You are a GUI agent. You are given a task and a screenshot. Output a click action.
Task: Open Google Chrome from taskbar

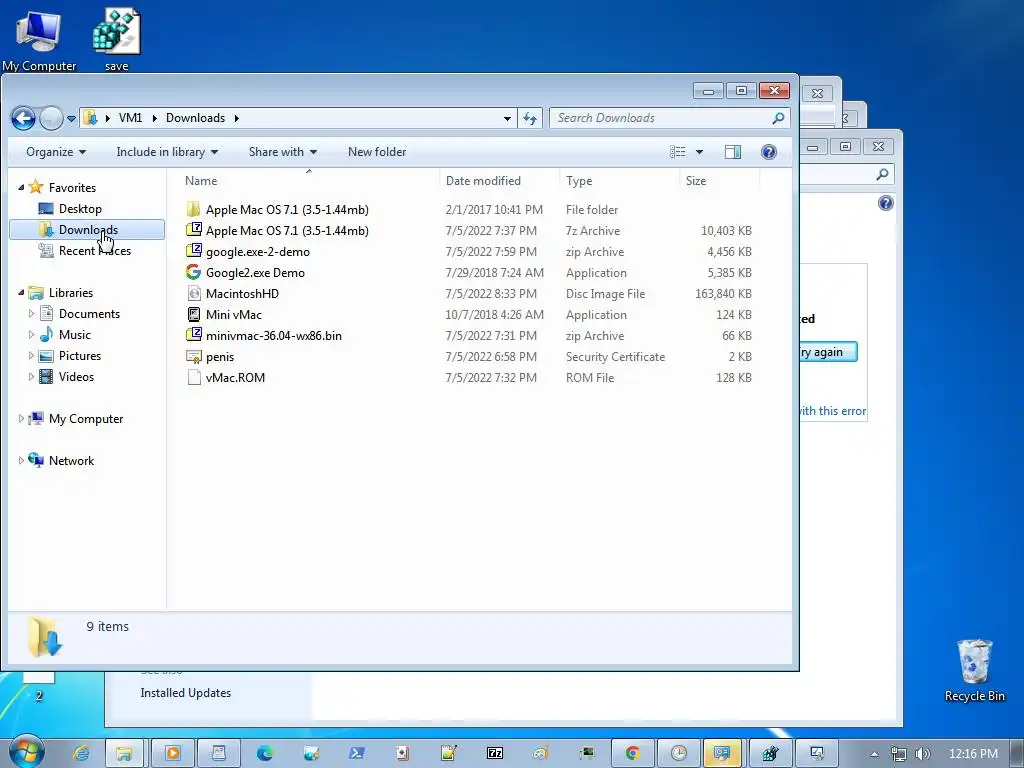632,753
